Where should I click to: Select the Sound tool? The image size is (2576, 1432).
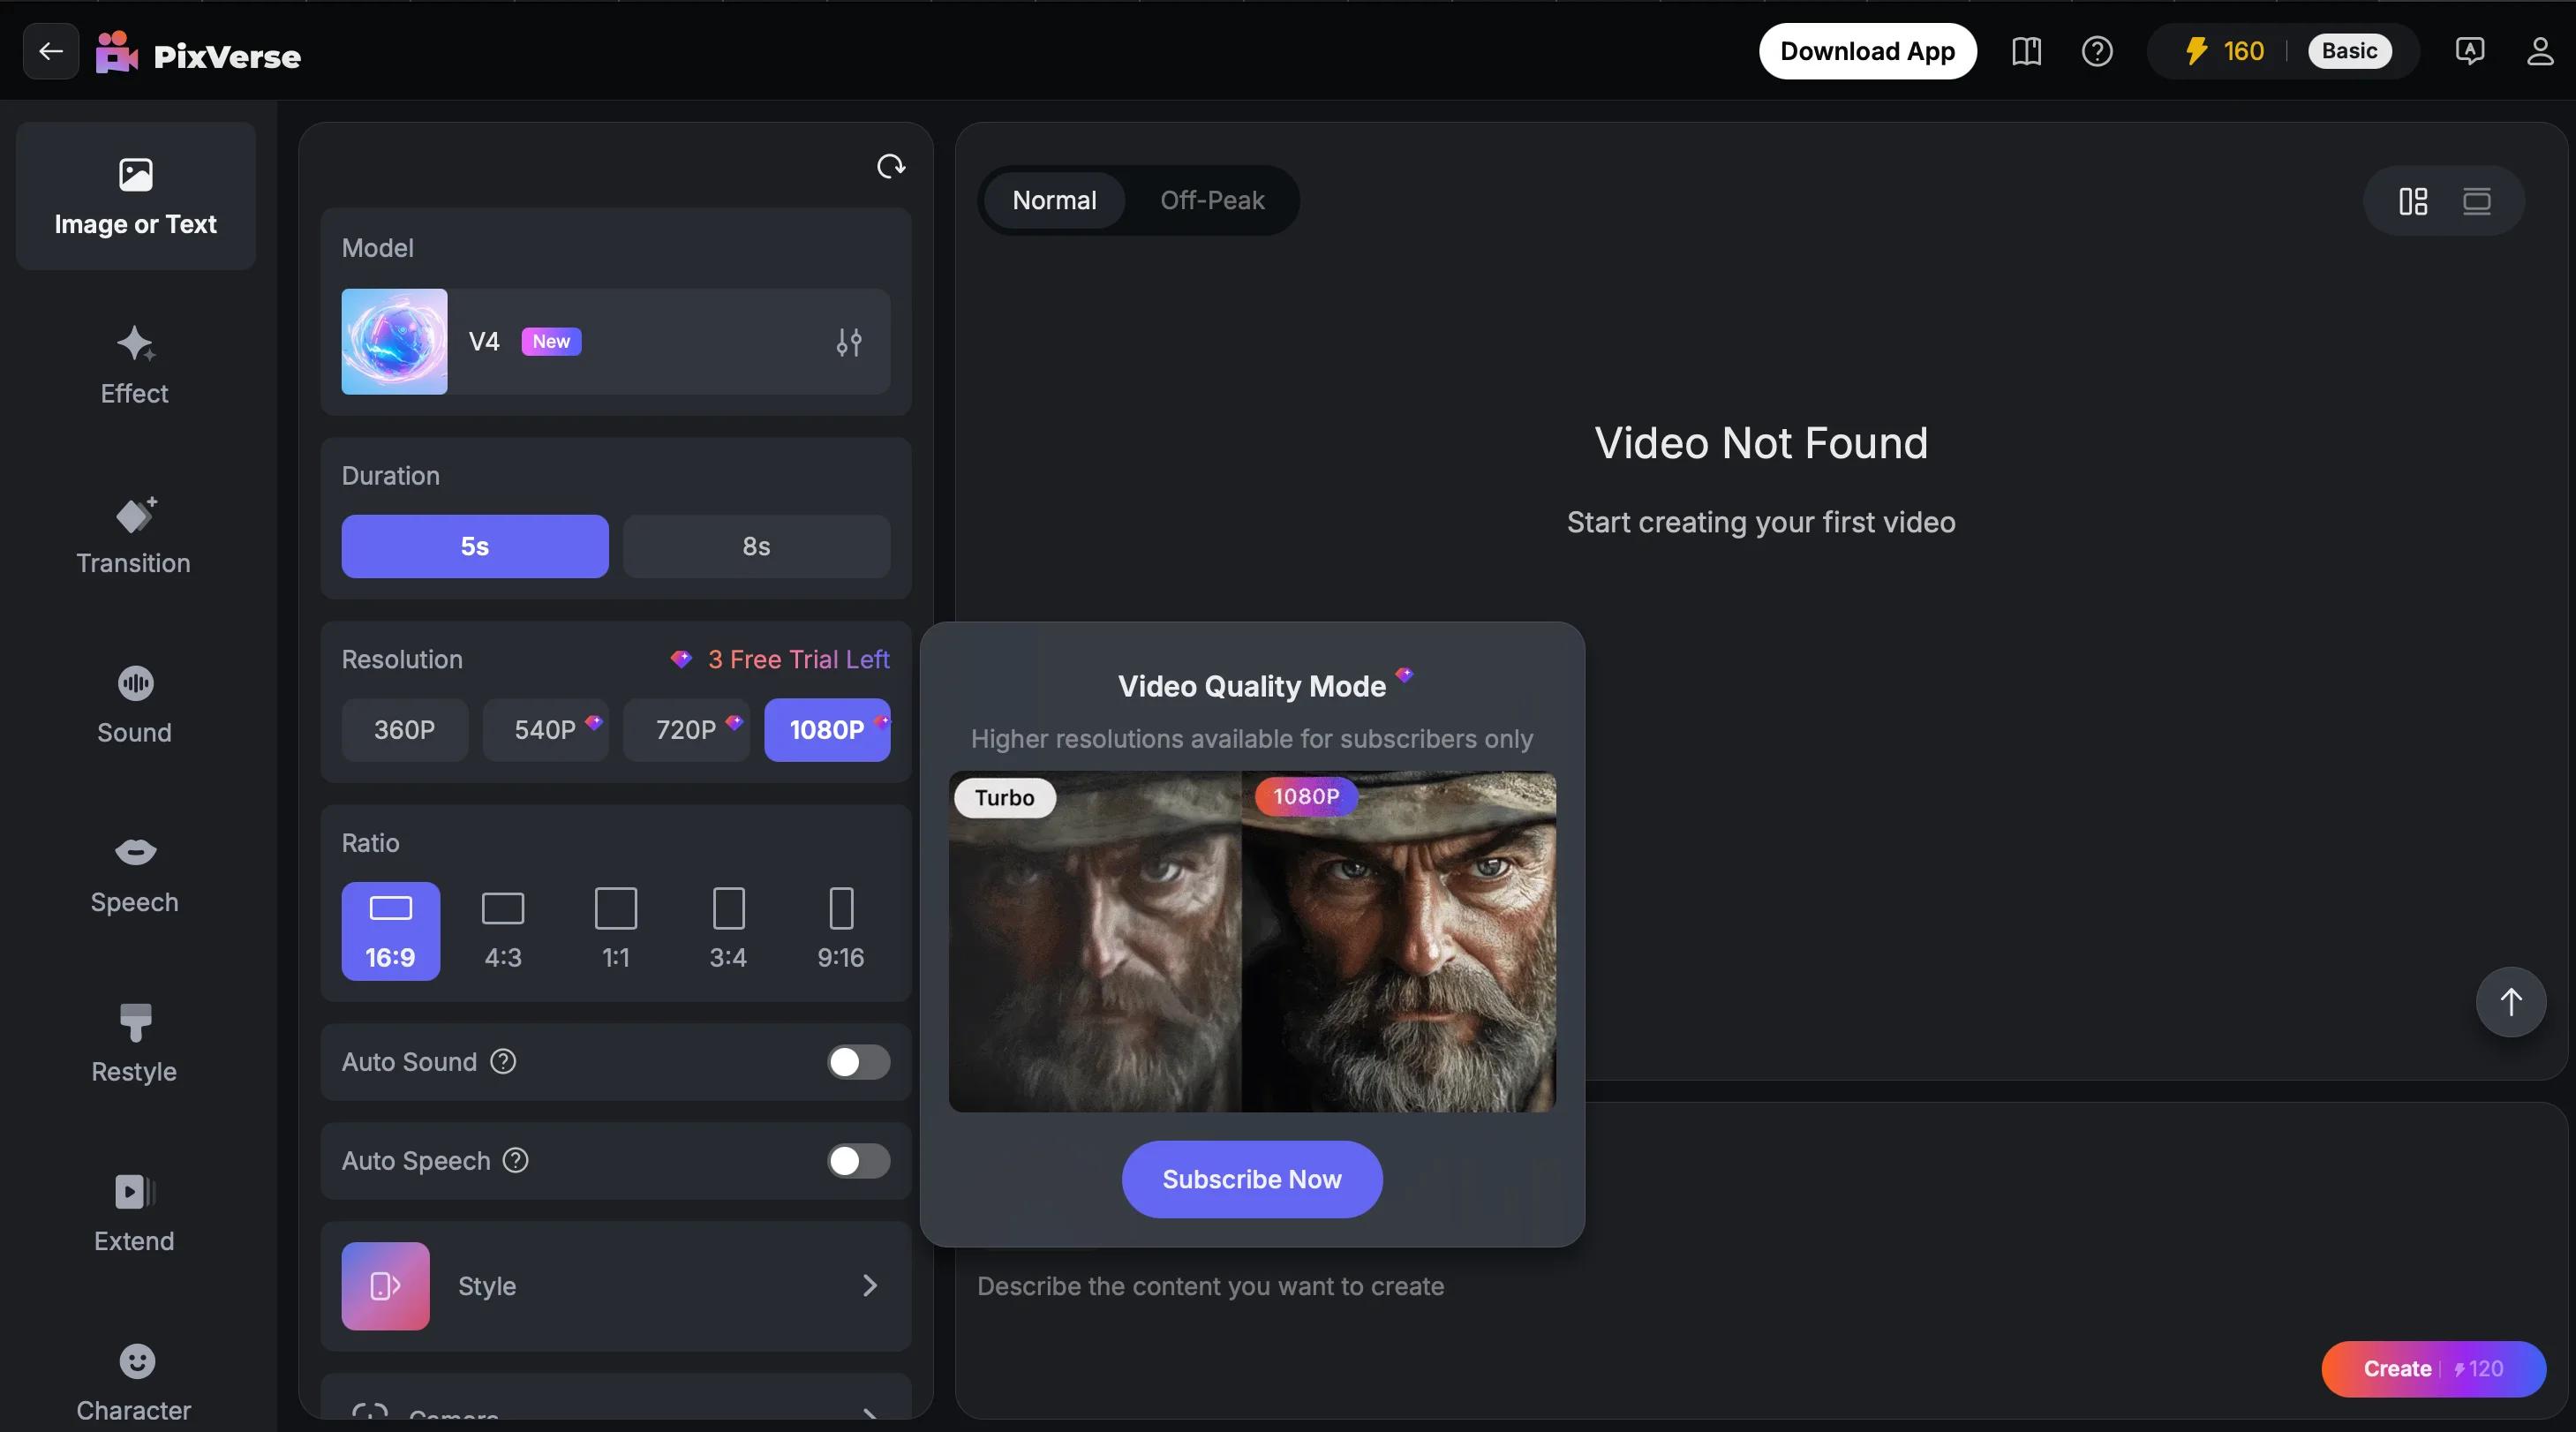(x=135, y=704)
